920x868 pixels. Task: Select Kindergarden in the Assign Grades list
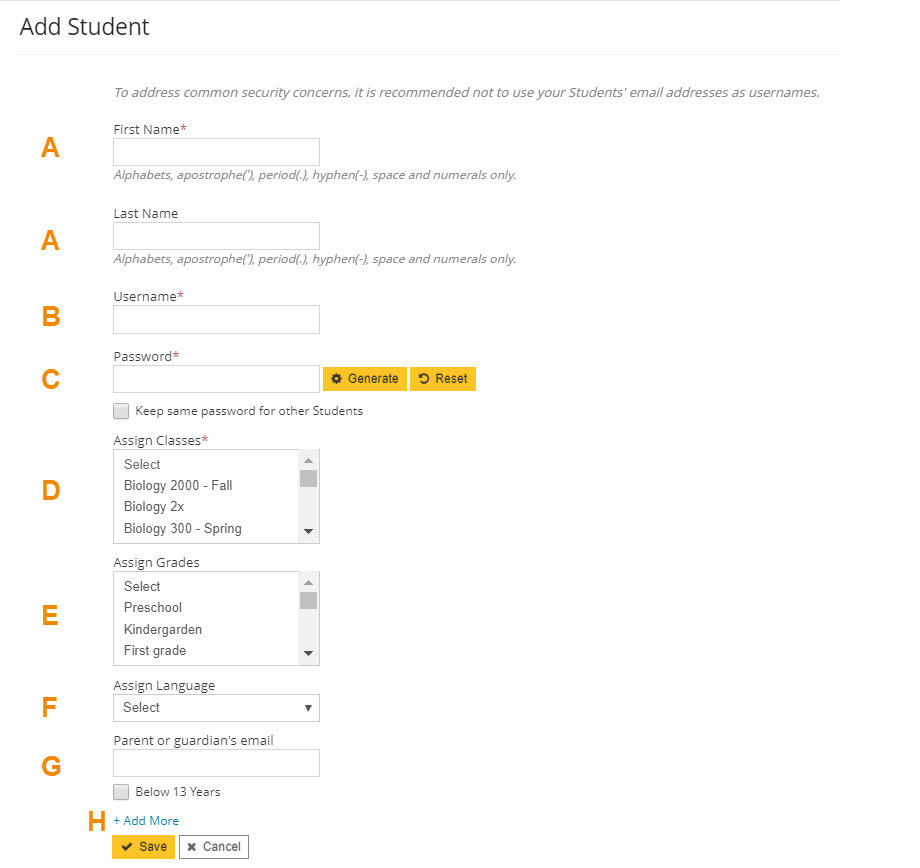point(163,629)
